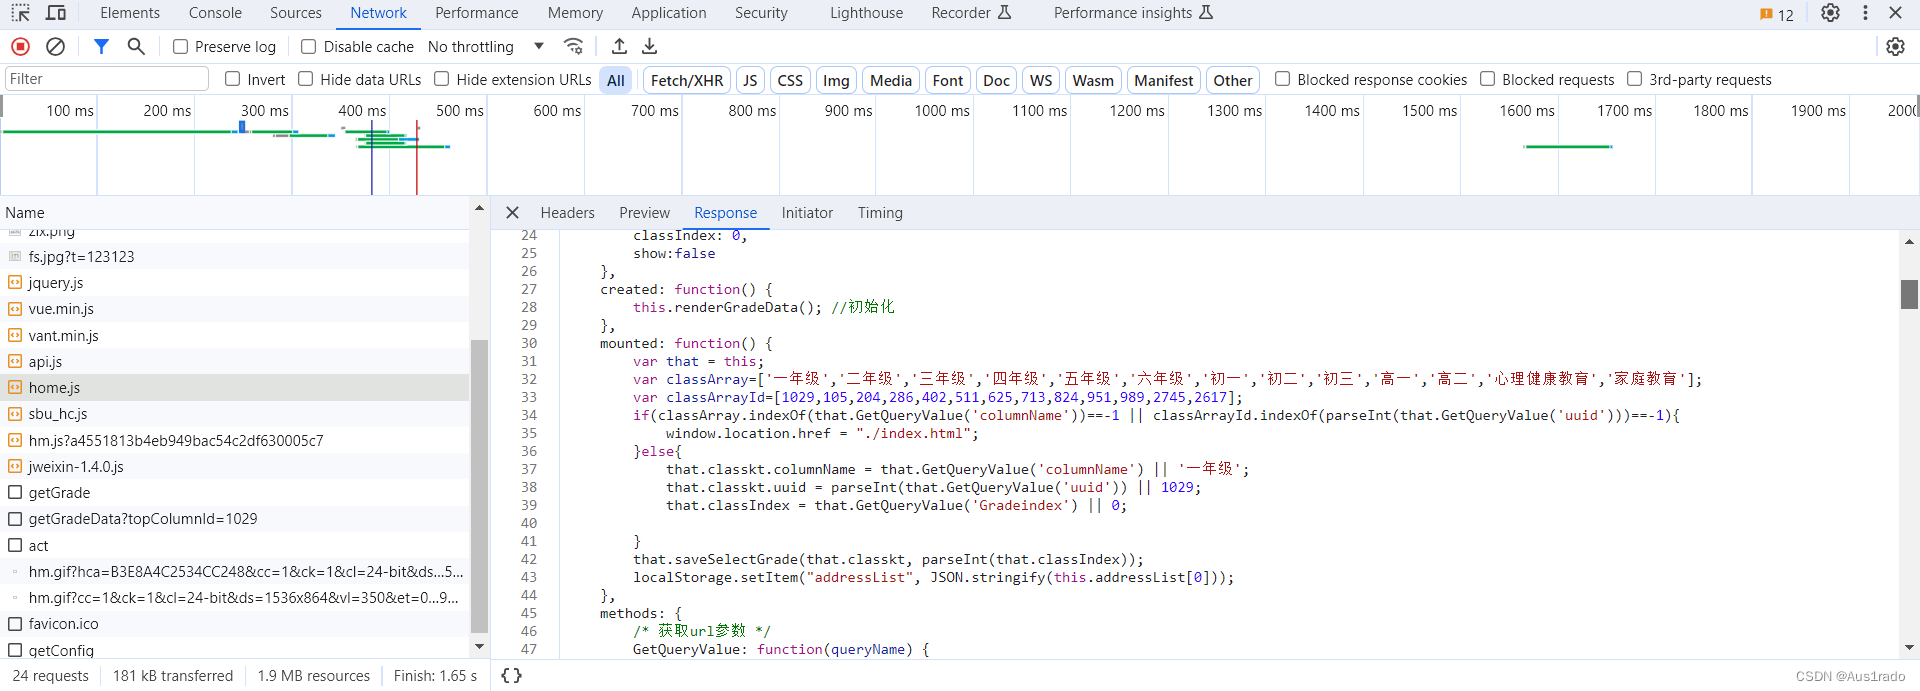1920x691 pixels.
Task: Open the jweixin-1.4.0.js request
Action: click(x=235, y=467)
